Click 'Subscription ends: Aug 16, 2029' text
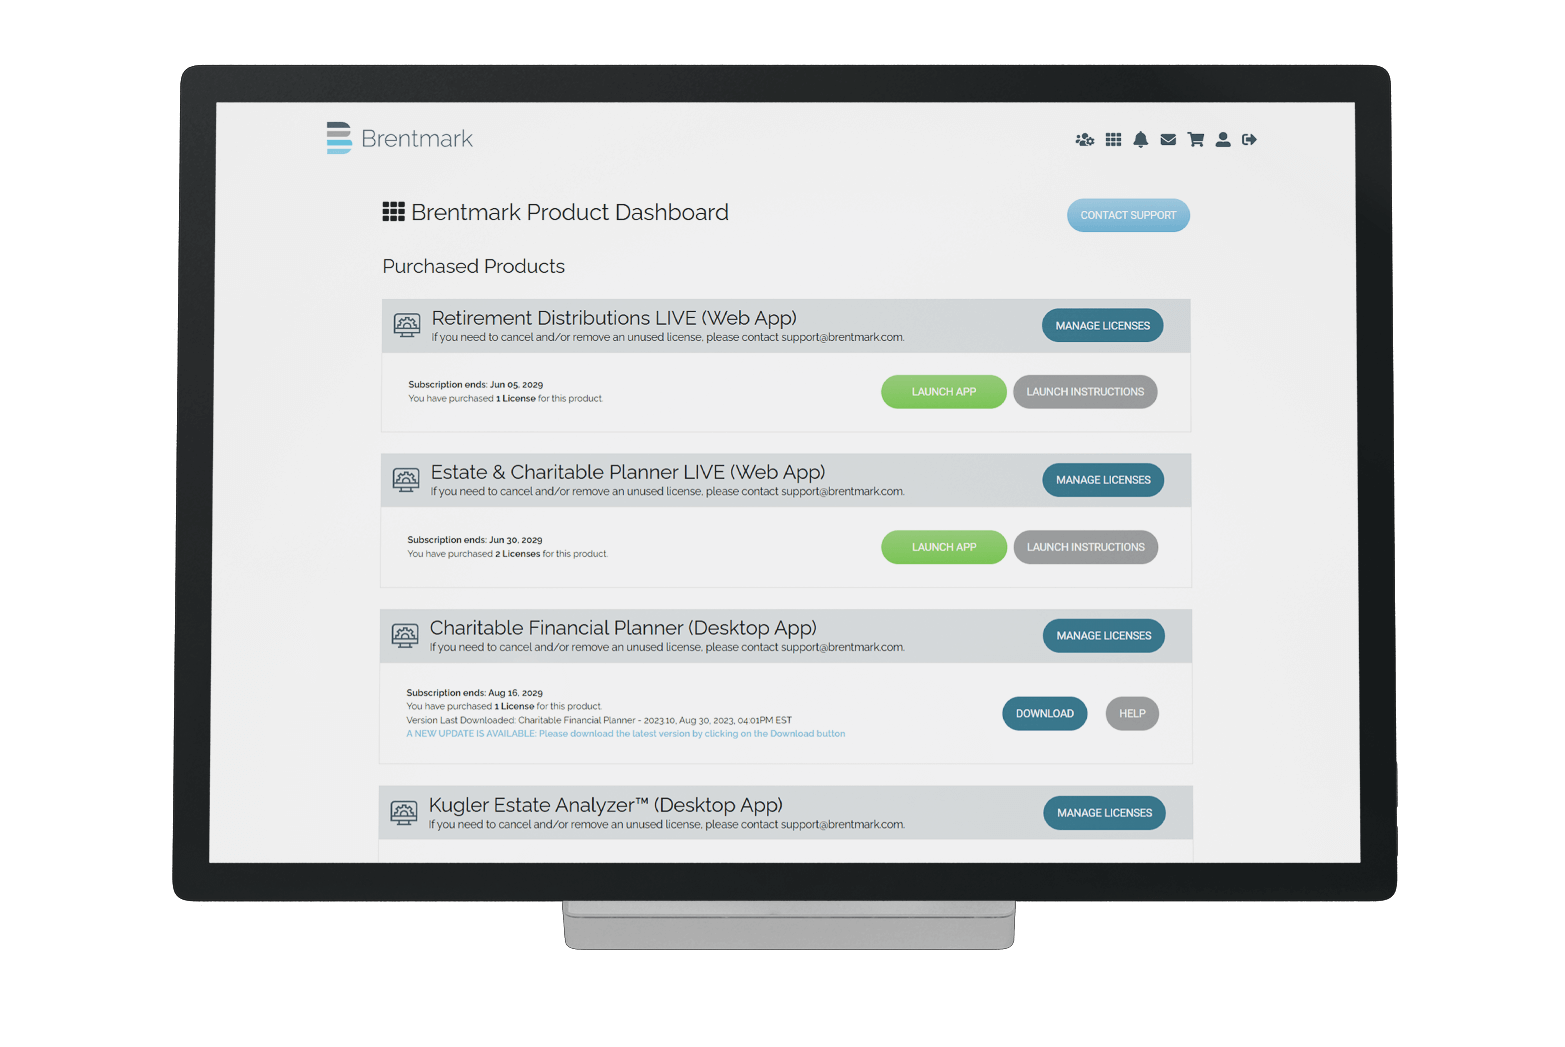This screenshot has height=1047, width=1565. (475, 693)
